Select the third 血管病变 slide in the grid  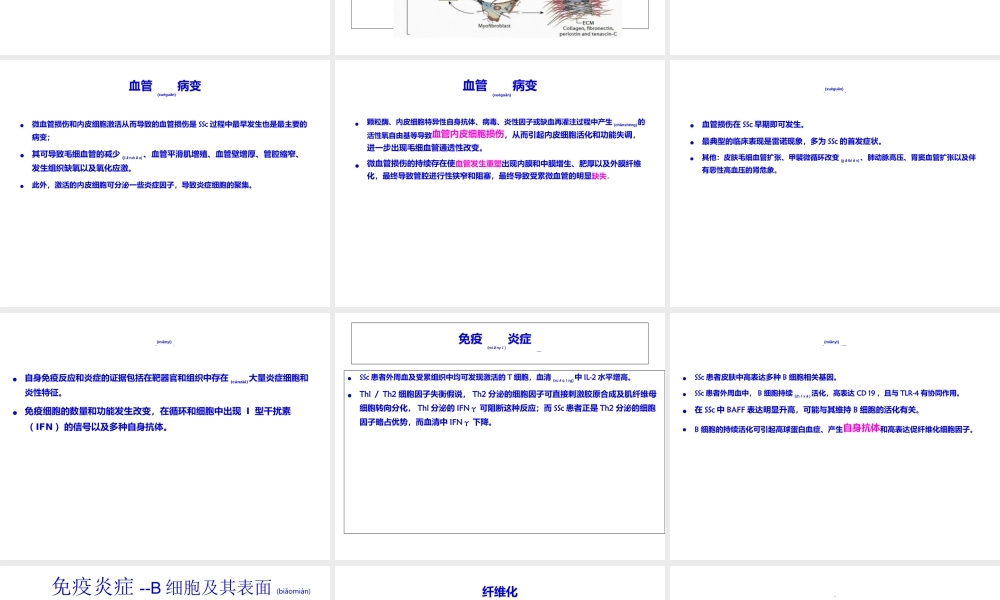836,180
